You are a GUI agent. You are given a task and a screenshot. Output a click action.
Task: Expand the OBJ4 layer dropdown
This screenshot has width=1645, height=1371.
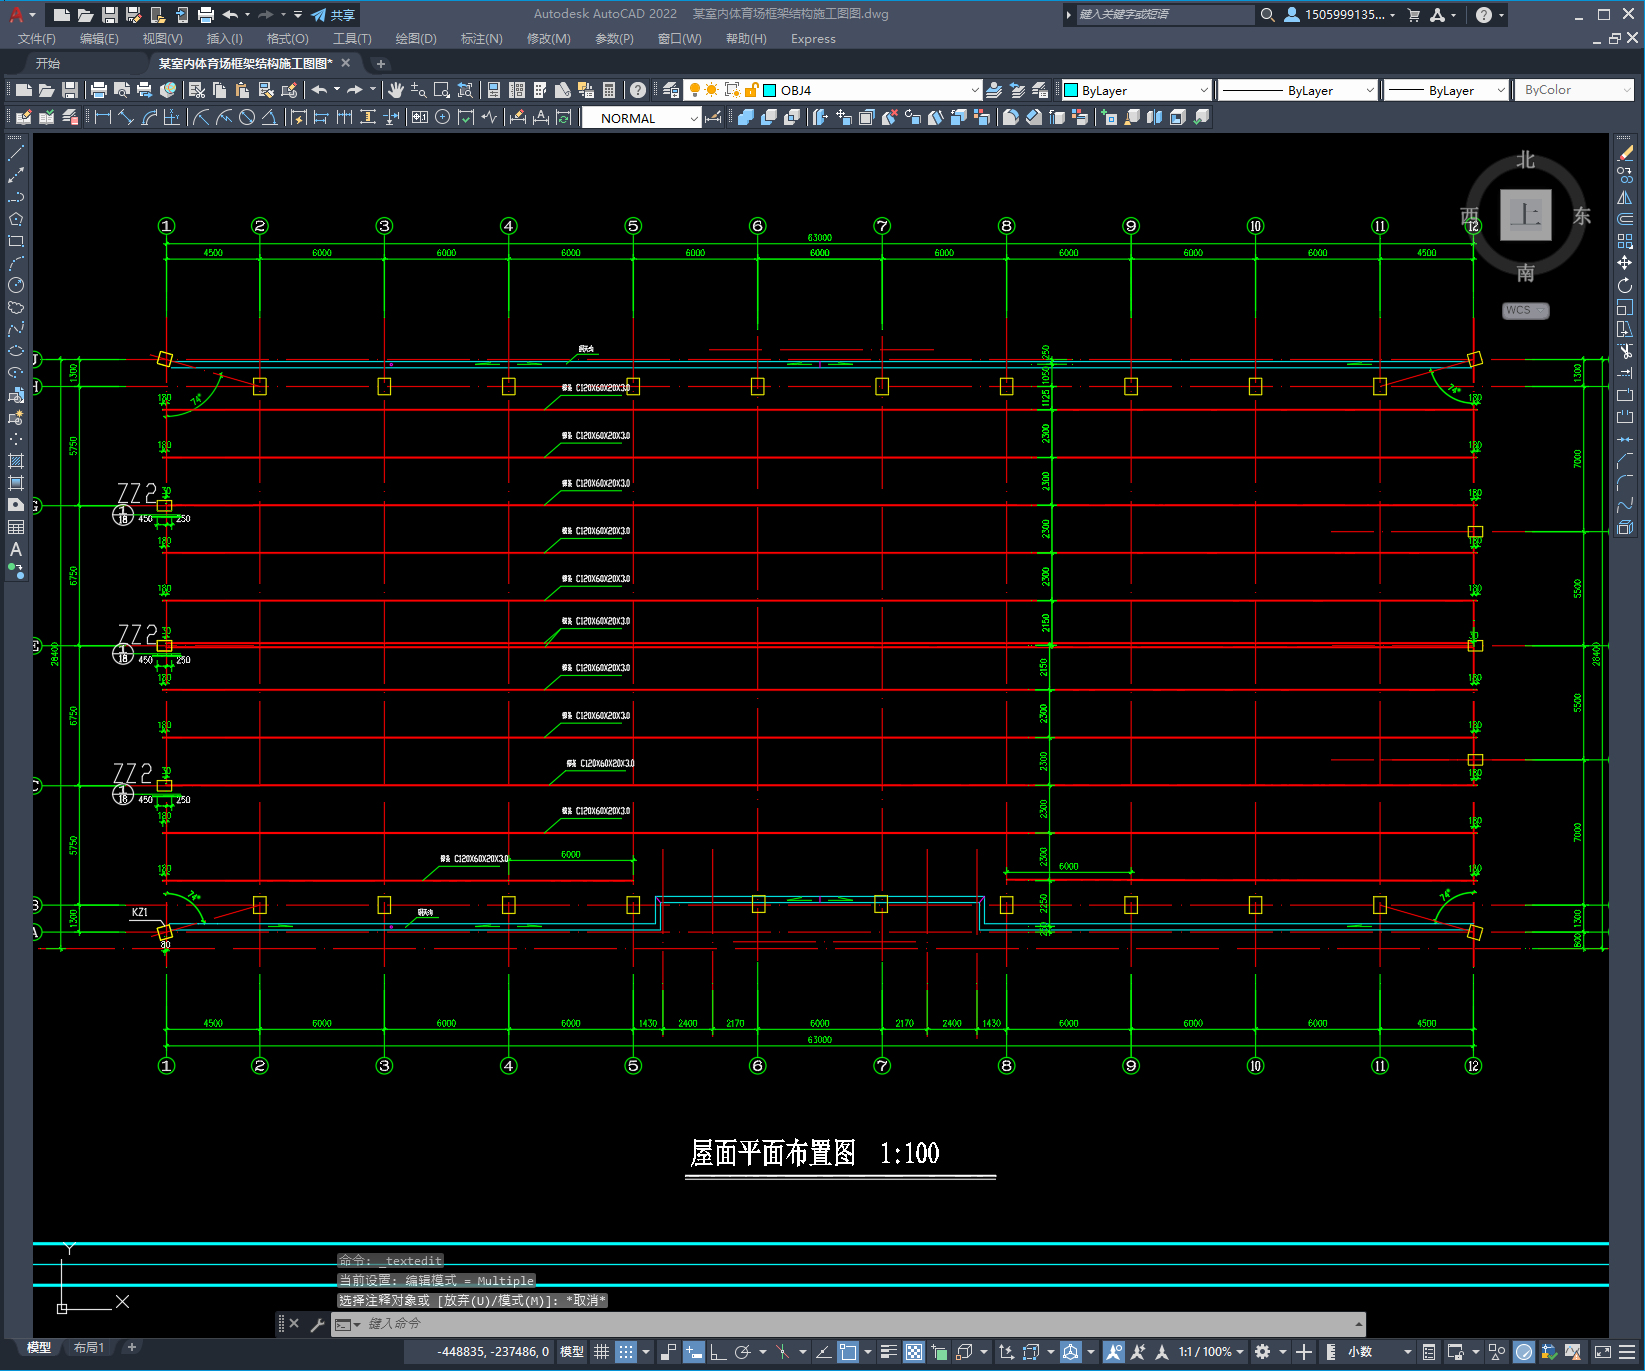click(975, 90)
